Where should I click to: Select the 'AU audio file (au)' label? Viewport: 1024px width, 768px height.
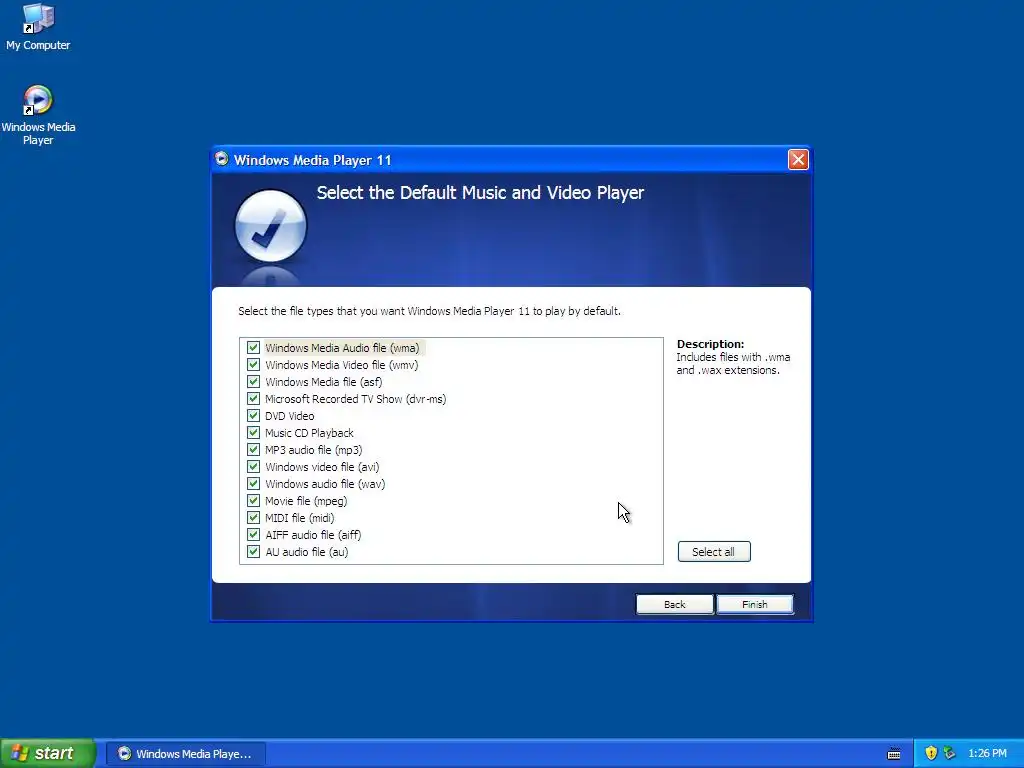tap(306, 552)
